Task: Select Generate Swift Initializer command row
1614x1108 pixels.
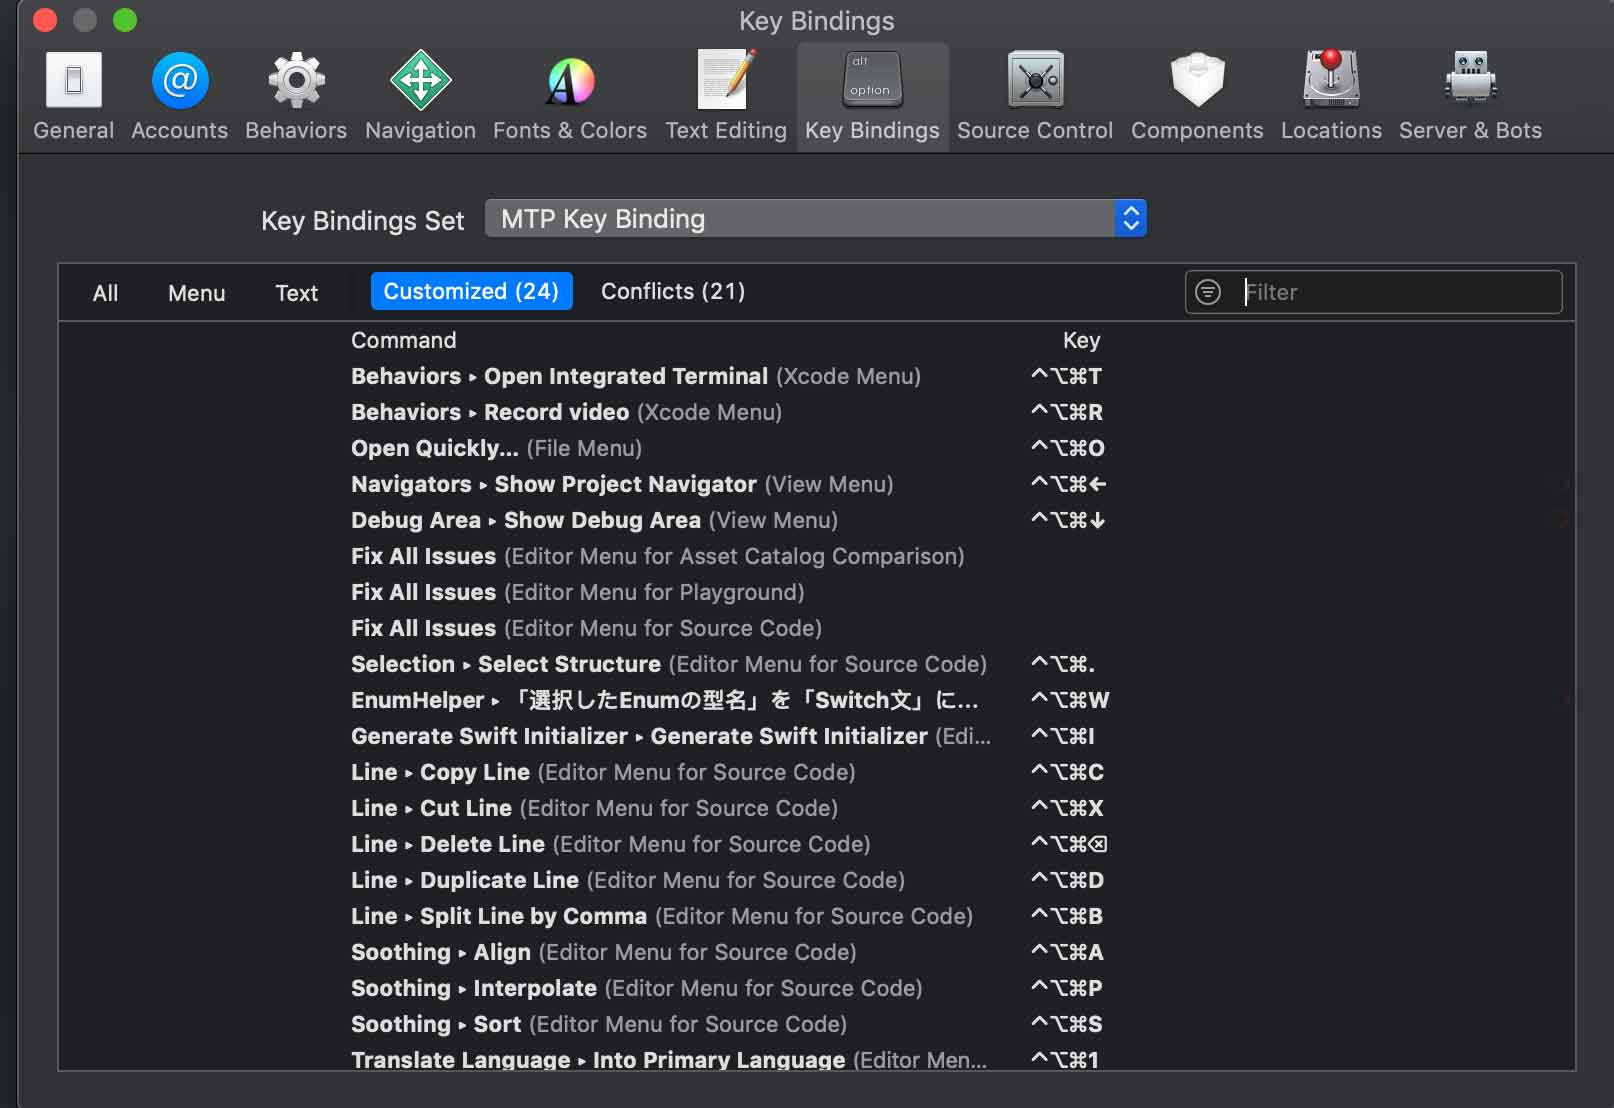Action: coord(816,736)
